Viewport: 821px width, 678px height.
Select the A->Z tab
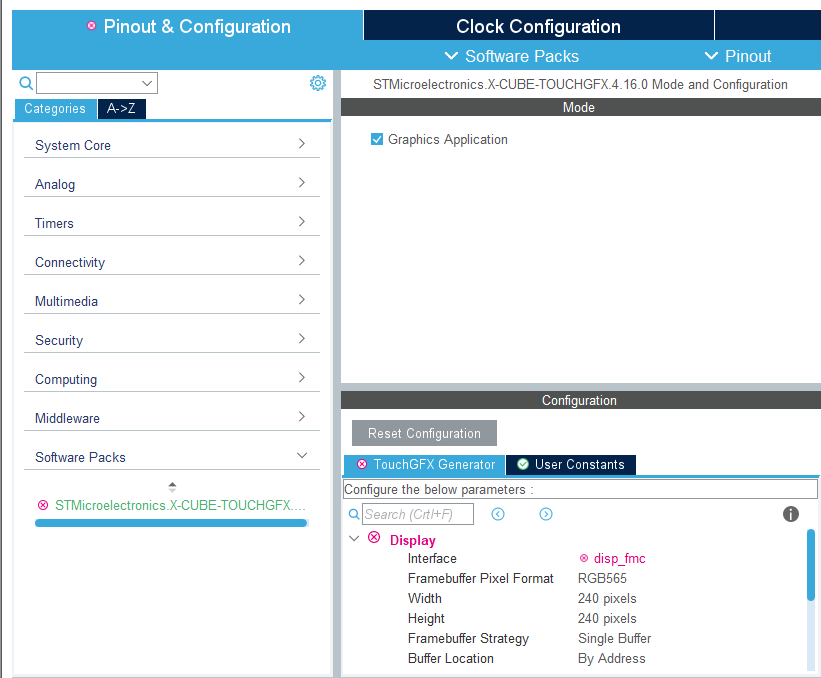121,108
